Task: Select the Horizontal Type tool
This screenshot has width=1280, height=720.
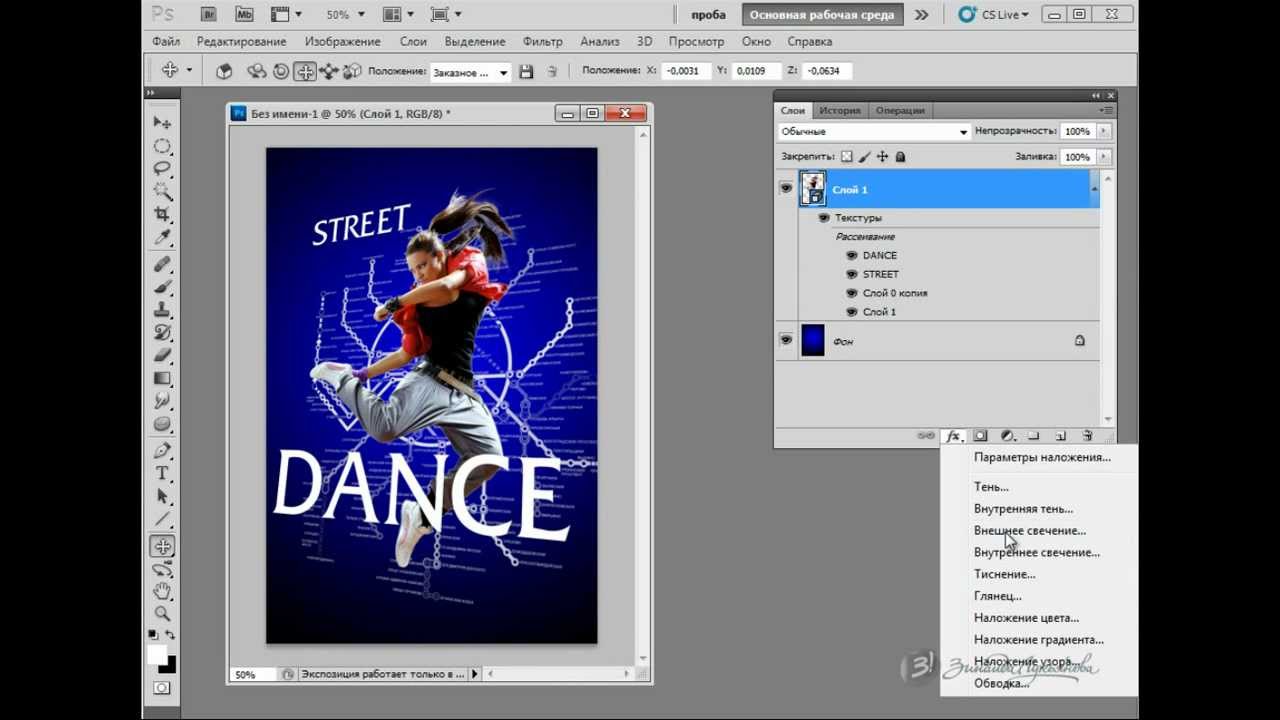Action: click(162, 473)
